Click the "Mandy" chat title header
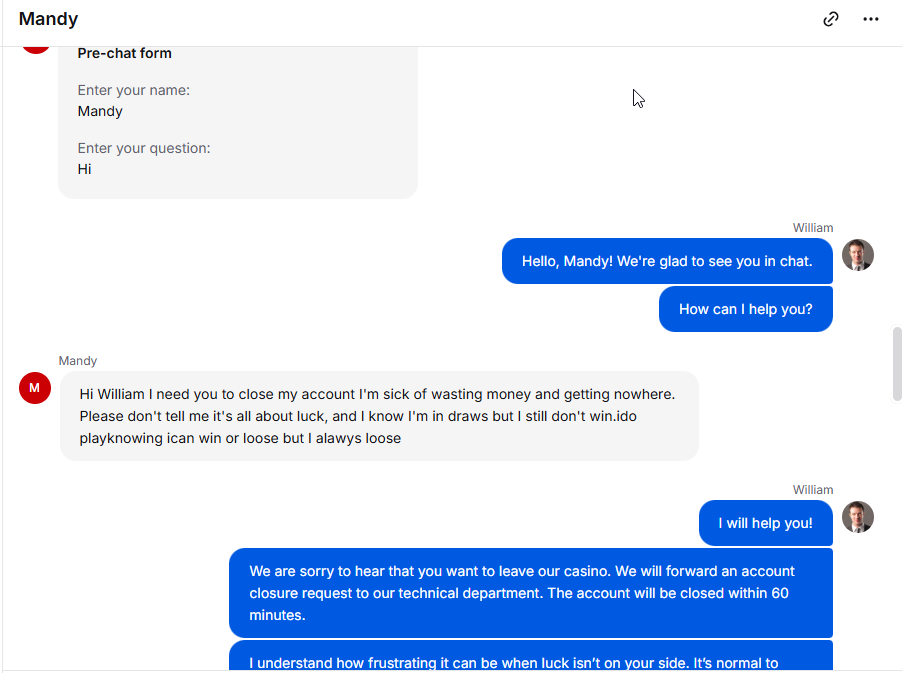Screen dimensions: 902x673 click(x=48, y=19)
